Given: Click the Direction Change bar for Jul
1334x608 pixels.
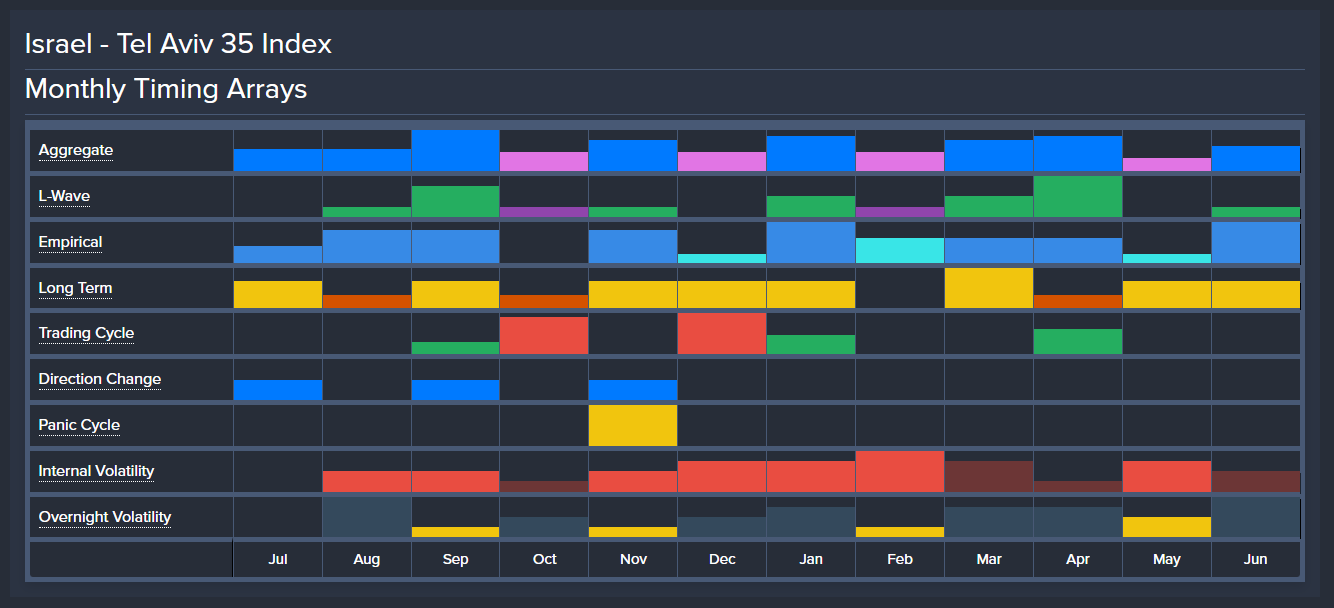Looking at the screenshot, I should [278, 390].
